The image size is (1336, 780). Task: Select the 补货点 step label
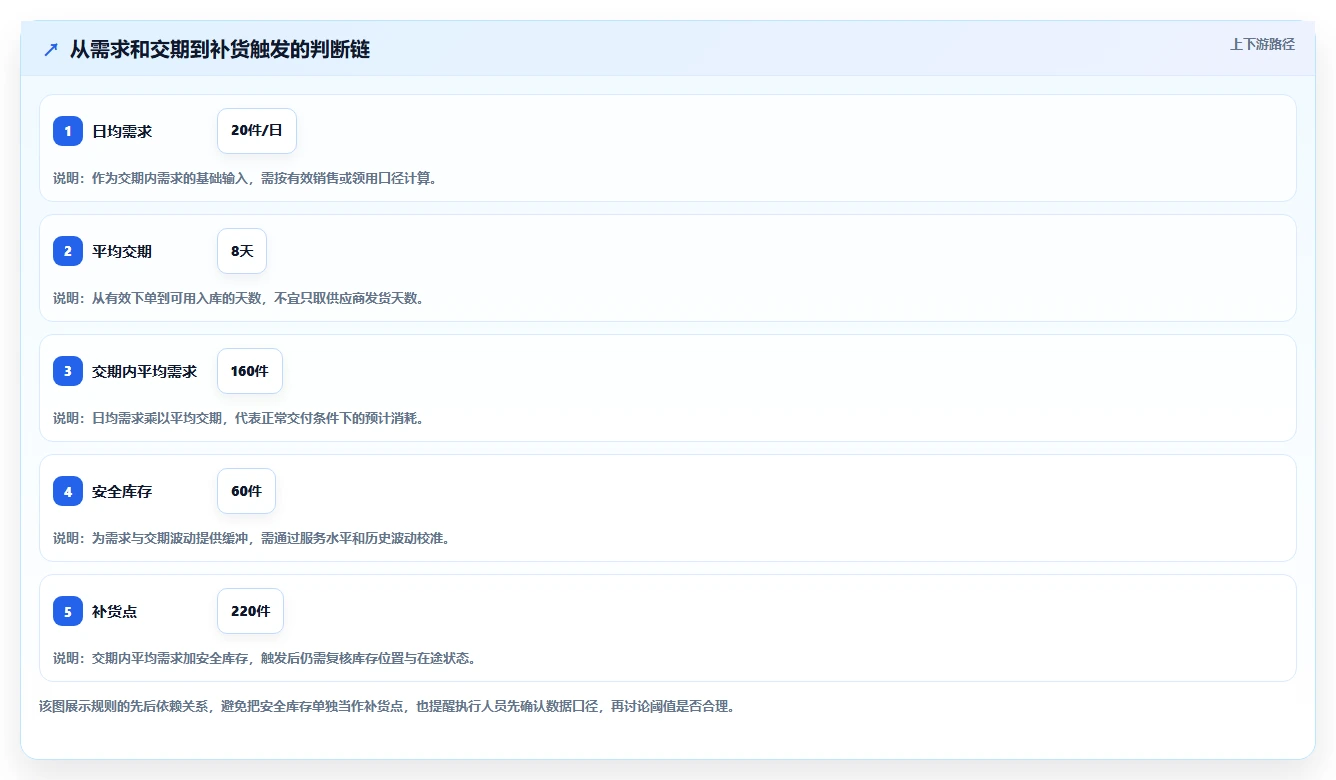point(115,611)
